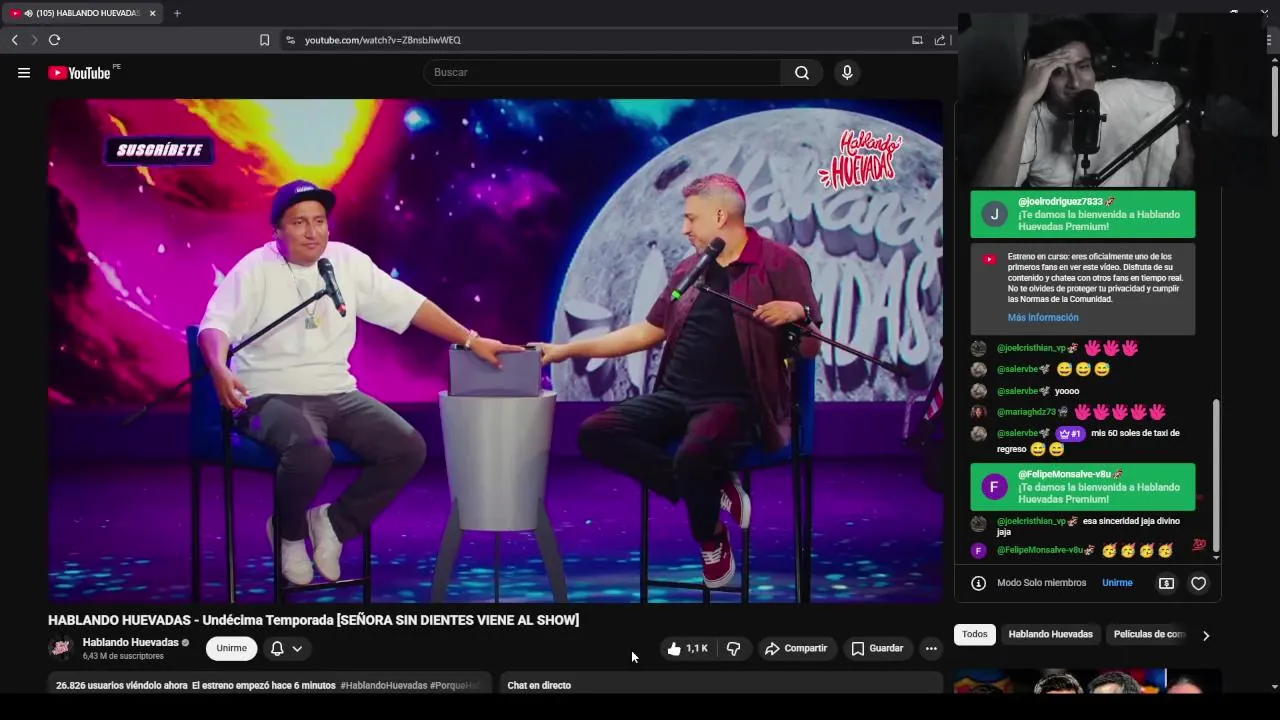This screenshot has width=1280, height=720.
Task: Dislike the video
Action: tap(733, 648)
